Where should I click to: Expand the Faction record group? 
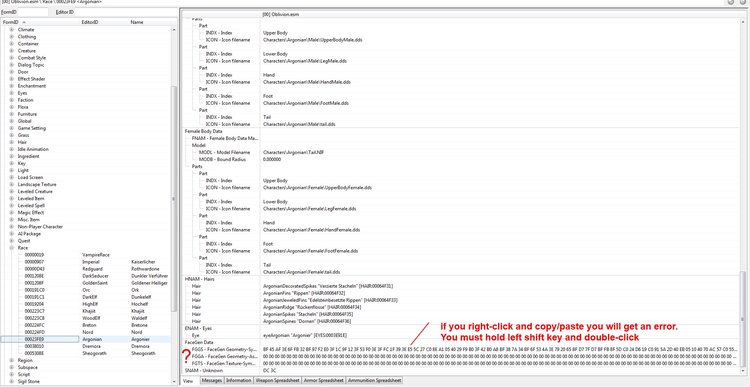tap(11, 100)
